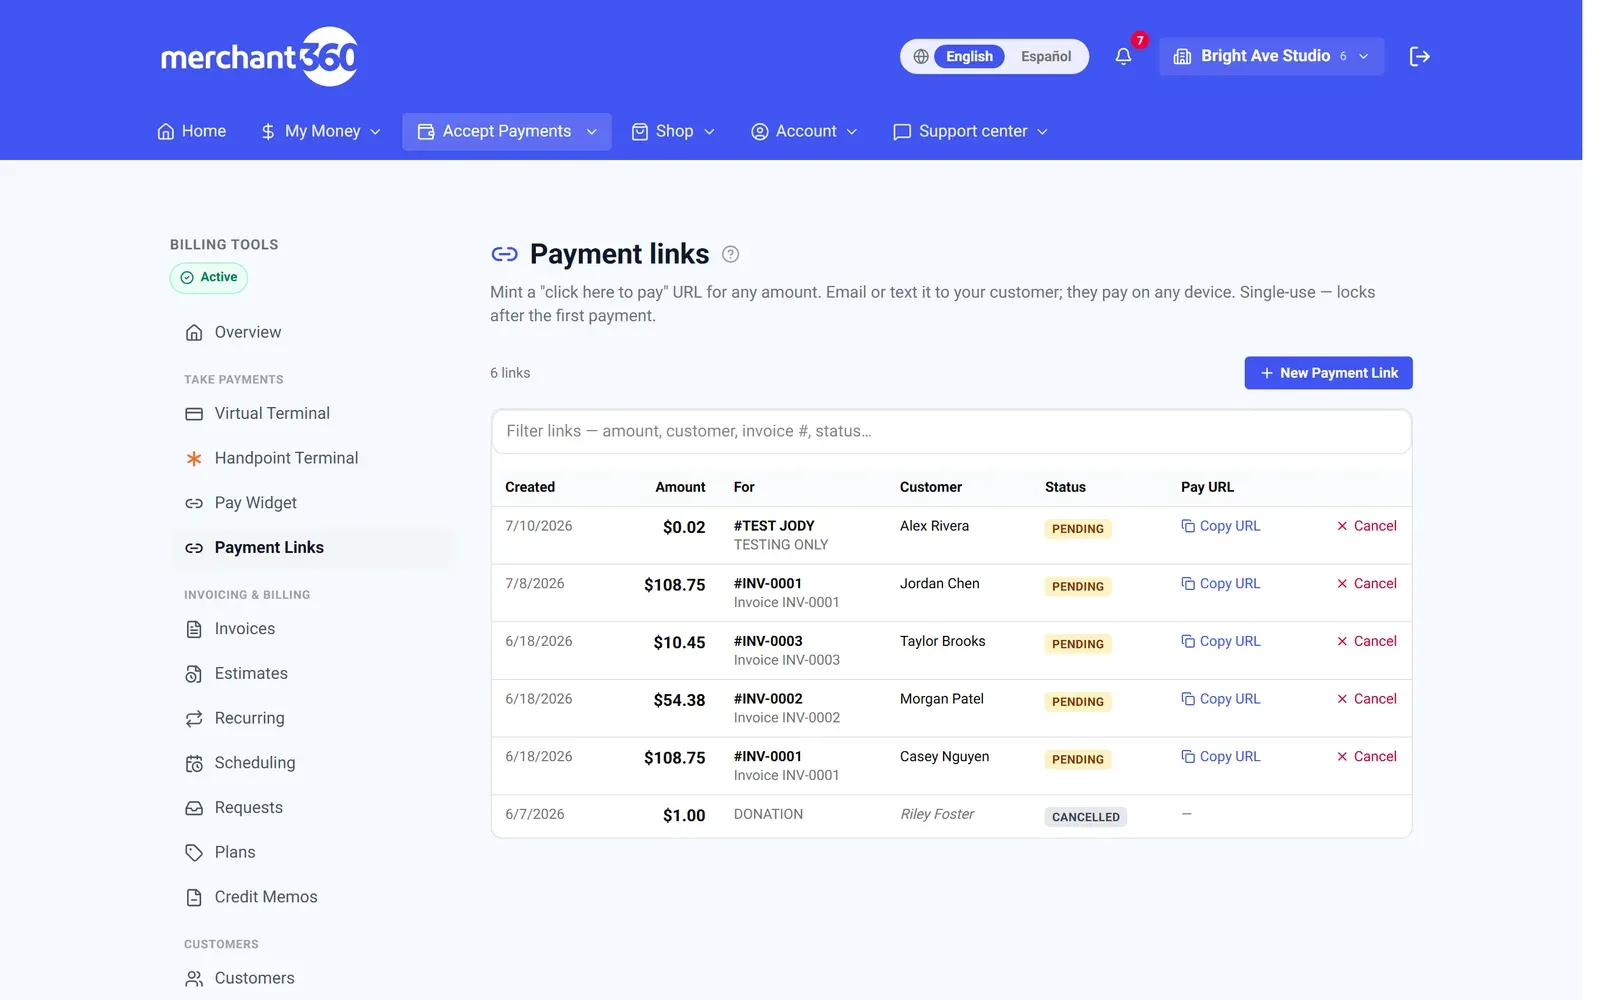This screenshot has width=1600, height=1000.
Task: Copy URL for the Morgan Patel link
Action: 1221,699
